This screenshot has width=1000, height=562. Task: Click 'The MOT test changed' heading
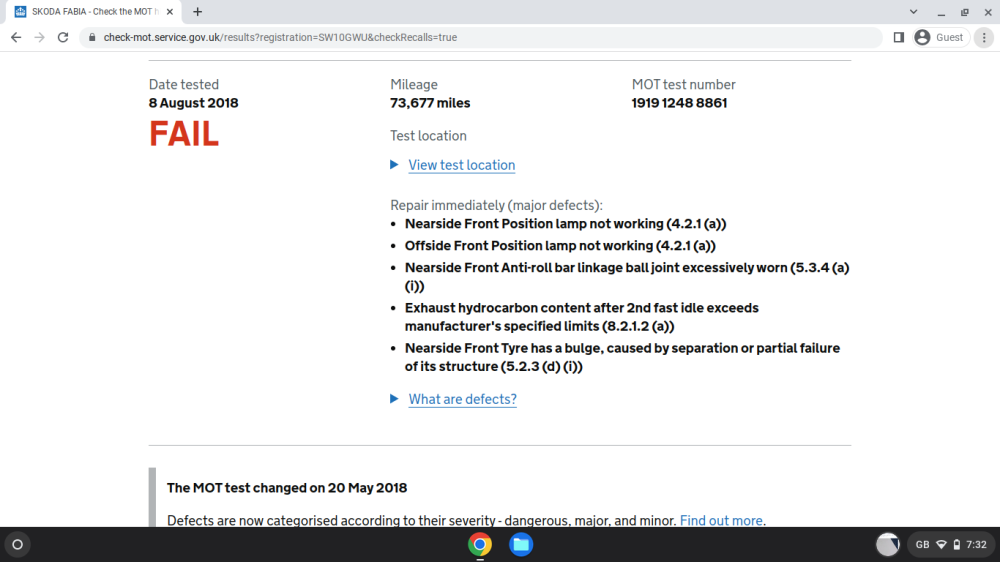click(x=287, y=488)
